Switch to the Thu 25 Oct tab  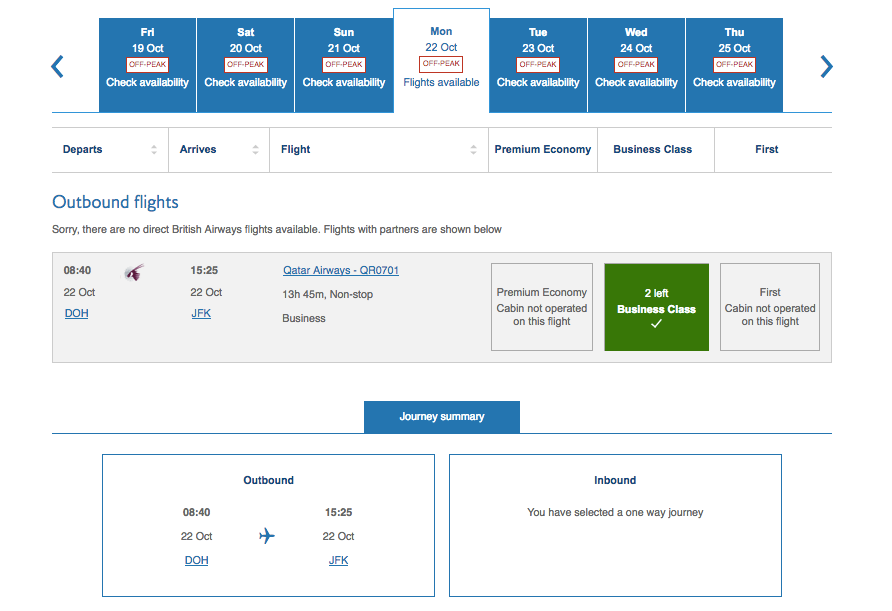pos(734,64)
